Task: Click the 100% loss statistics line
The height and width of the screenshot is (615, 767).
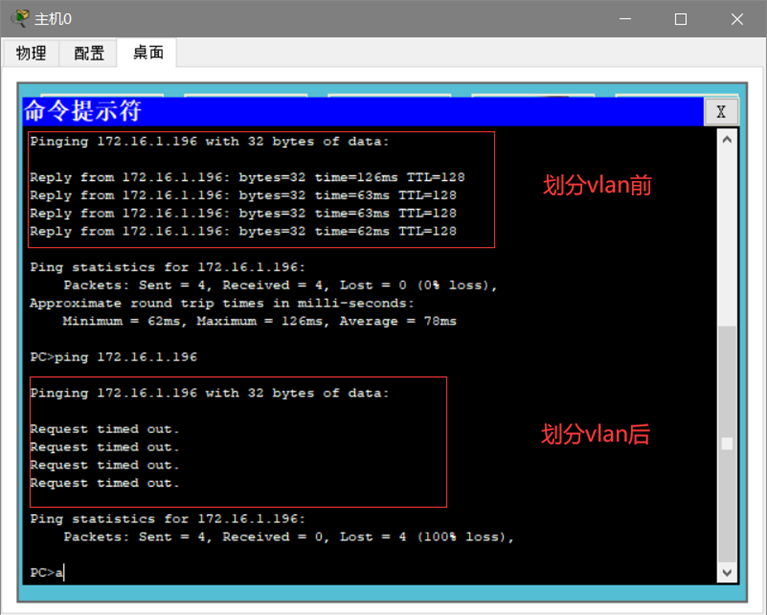Action: [x=289, y=537]
